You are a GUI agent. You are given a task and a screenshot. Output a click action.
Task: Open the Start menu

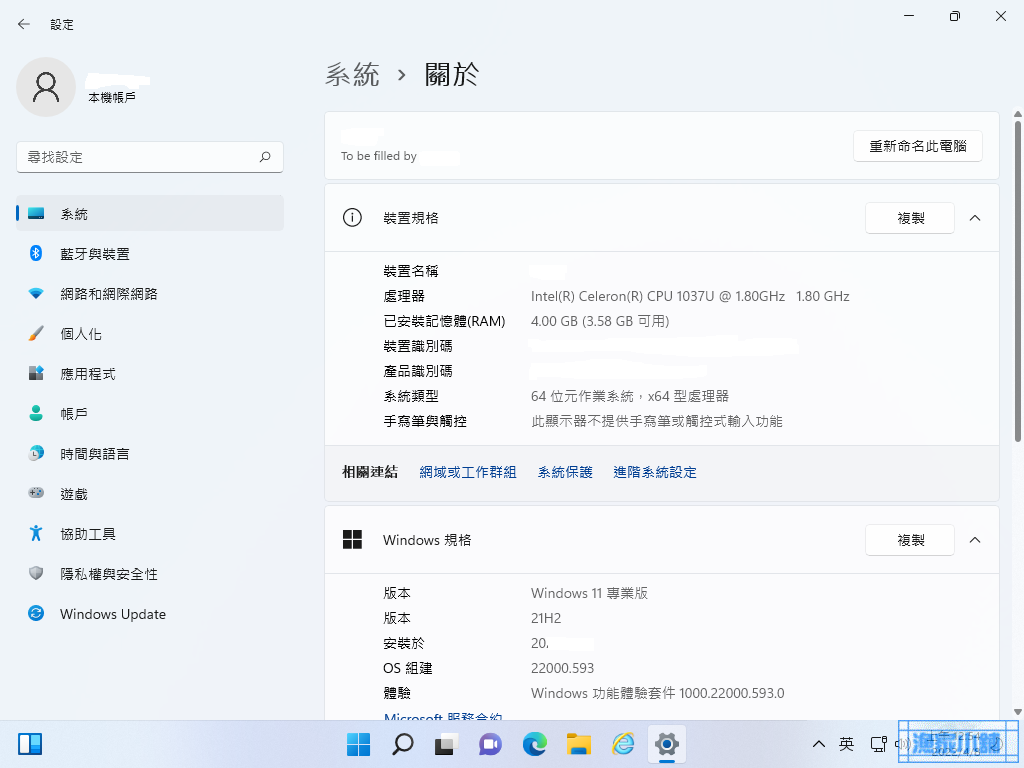358,744
